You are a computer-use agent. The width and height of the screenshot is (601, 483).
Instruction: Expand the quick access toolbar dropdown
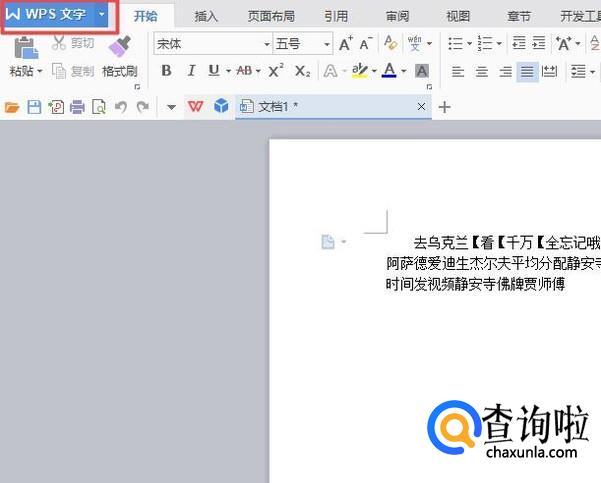[x=171, y=107]
